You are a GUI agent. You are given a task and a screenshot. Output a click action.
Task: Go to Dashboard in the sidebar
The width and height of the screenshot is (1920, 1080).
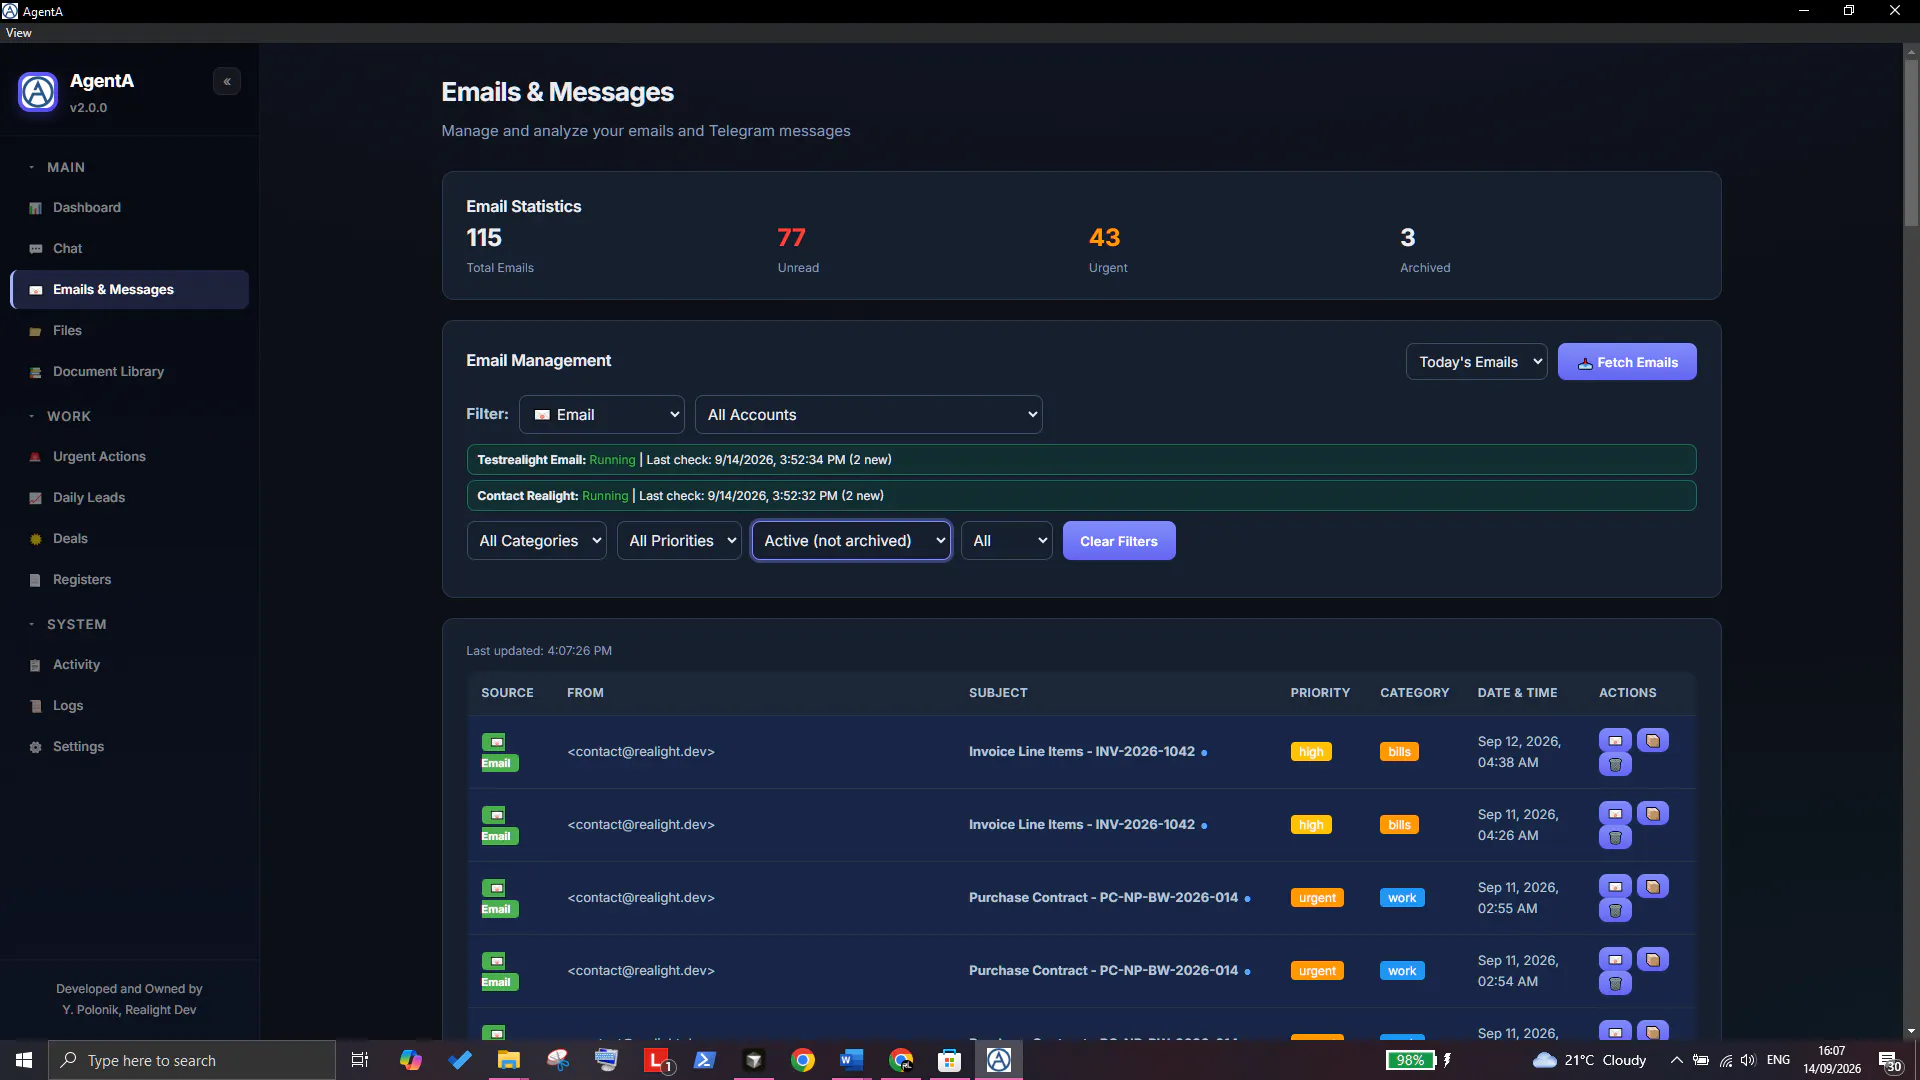click(129, 208)
